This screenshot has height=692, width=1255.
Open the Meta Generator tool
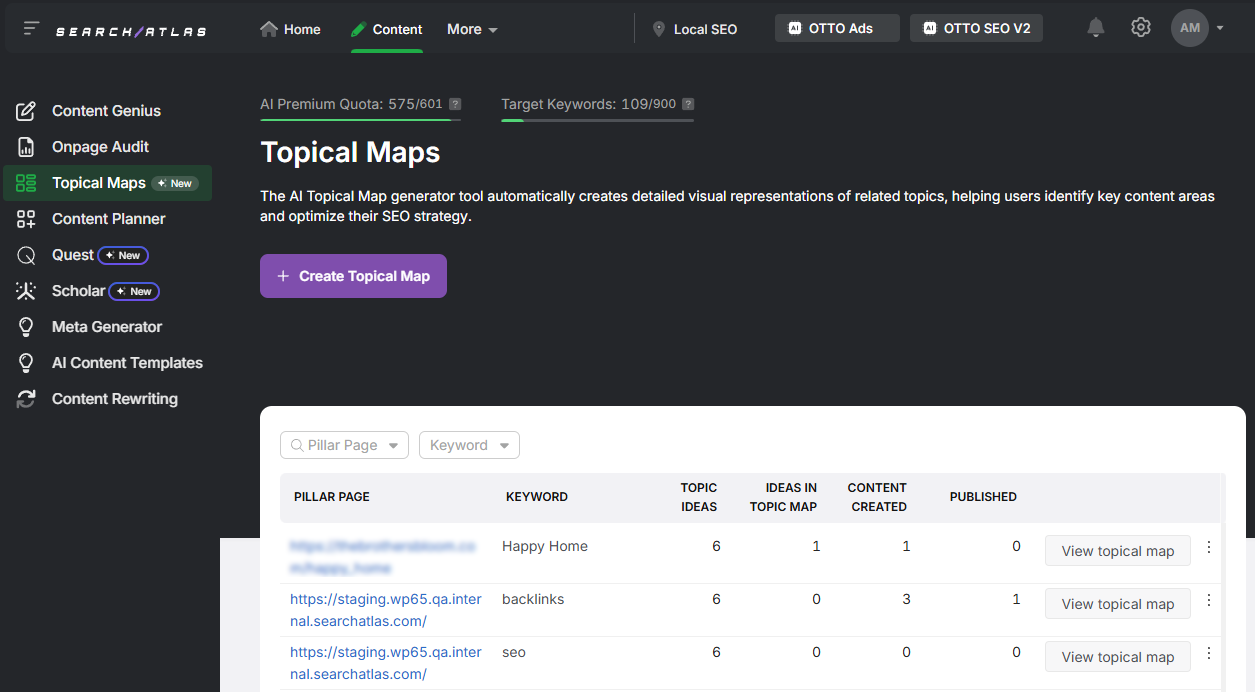point(106,326)
